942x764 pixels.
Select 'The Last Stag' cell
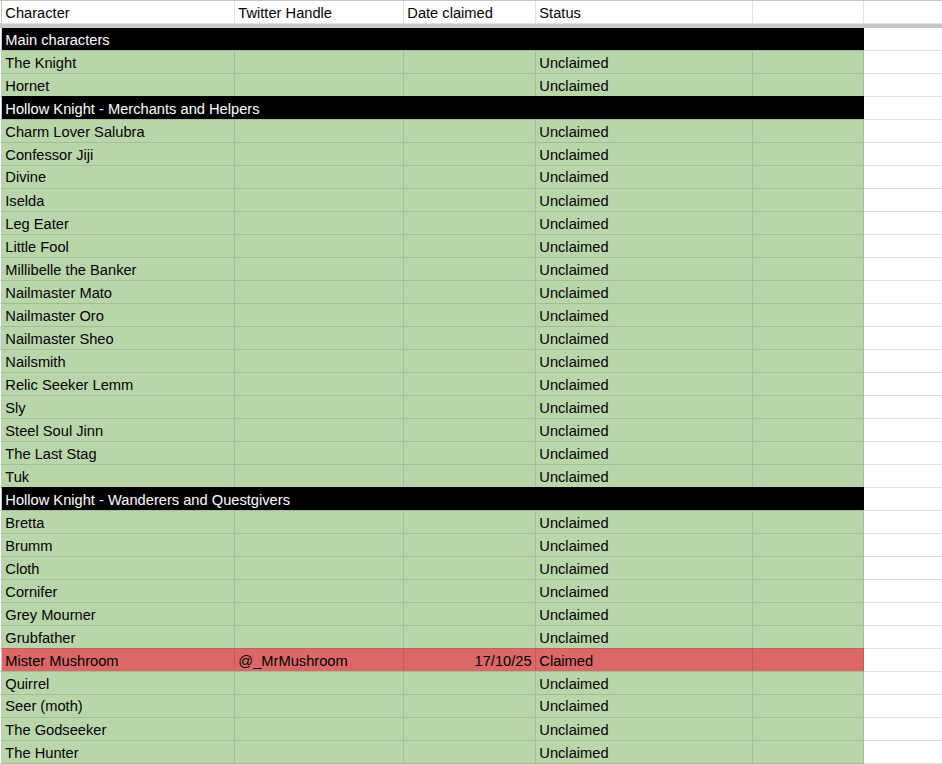(118, 453)
